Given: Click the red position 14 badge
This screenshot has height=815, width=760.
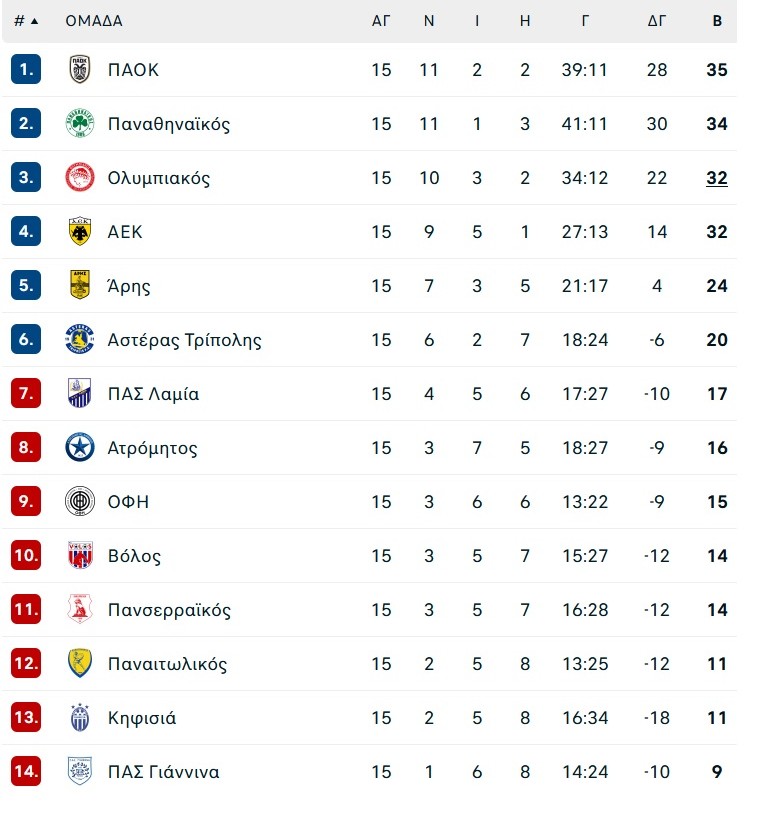Looking at the screenshot, I should 26,771.
